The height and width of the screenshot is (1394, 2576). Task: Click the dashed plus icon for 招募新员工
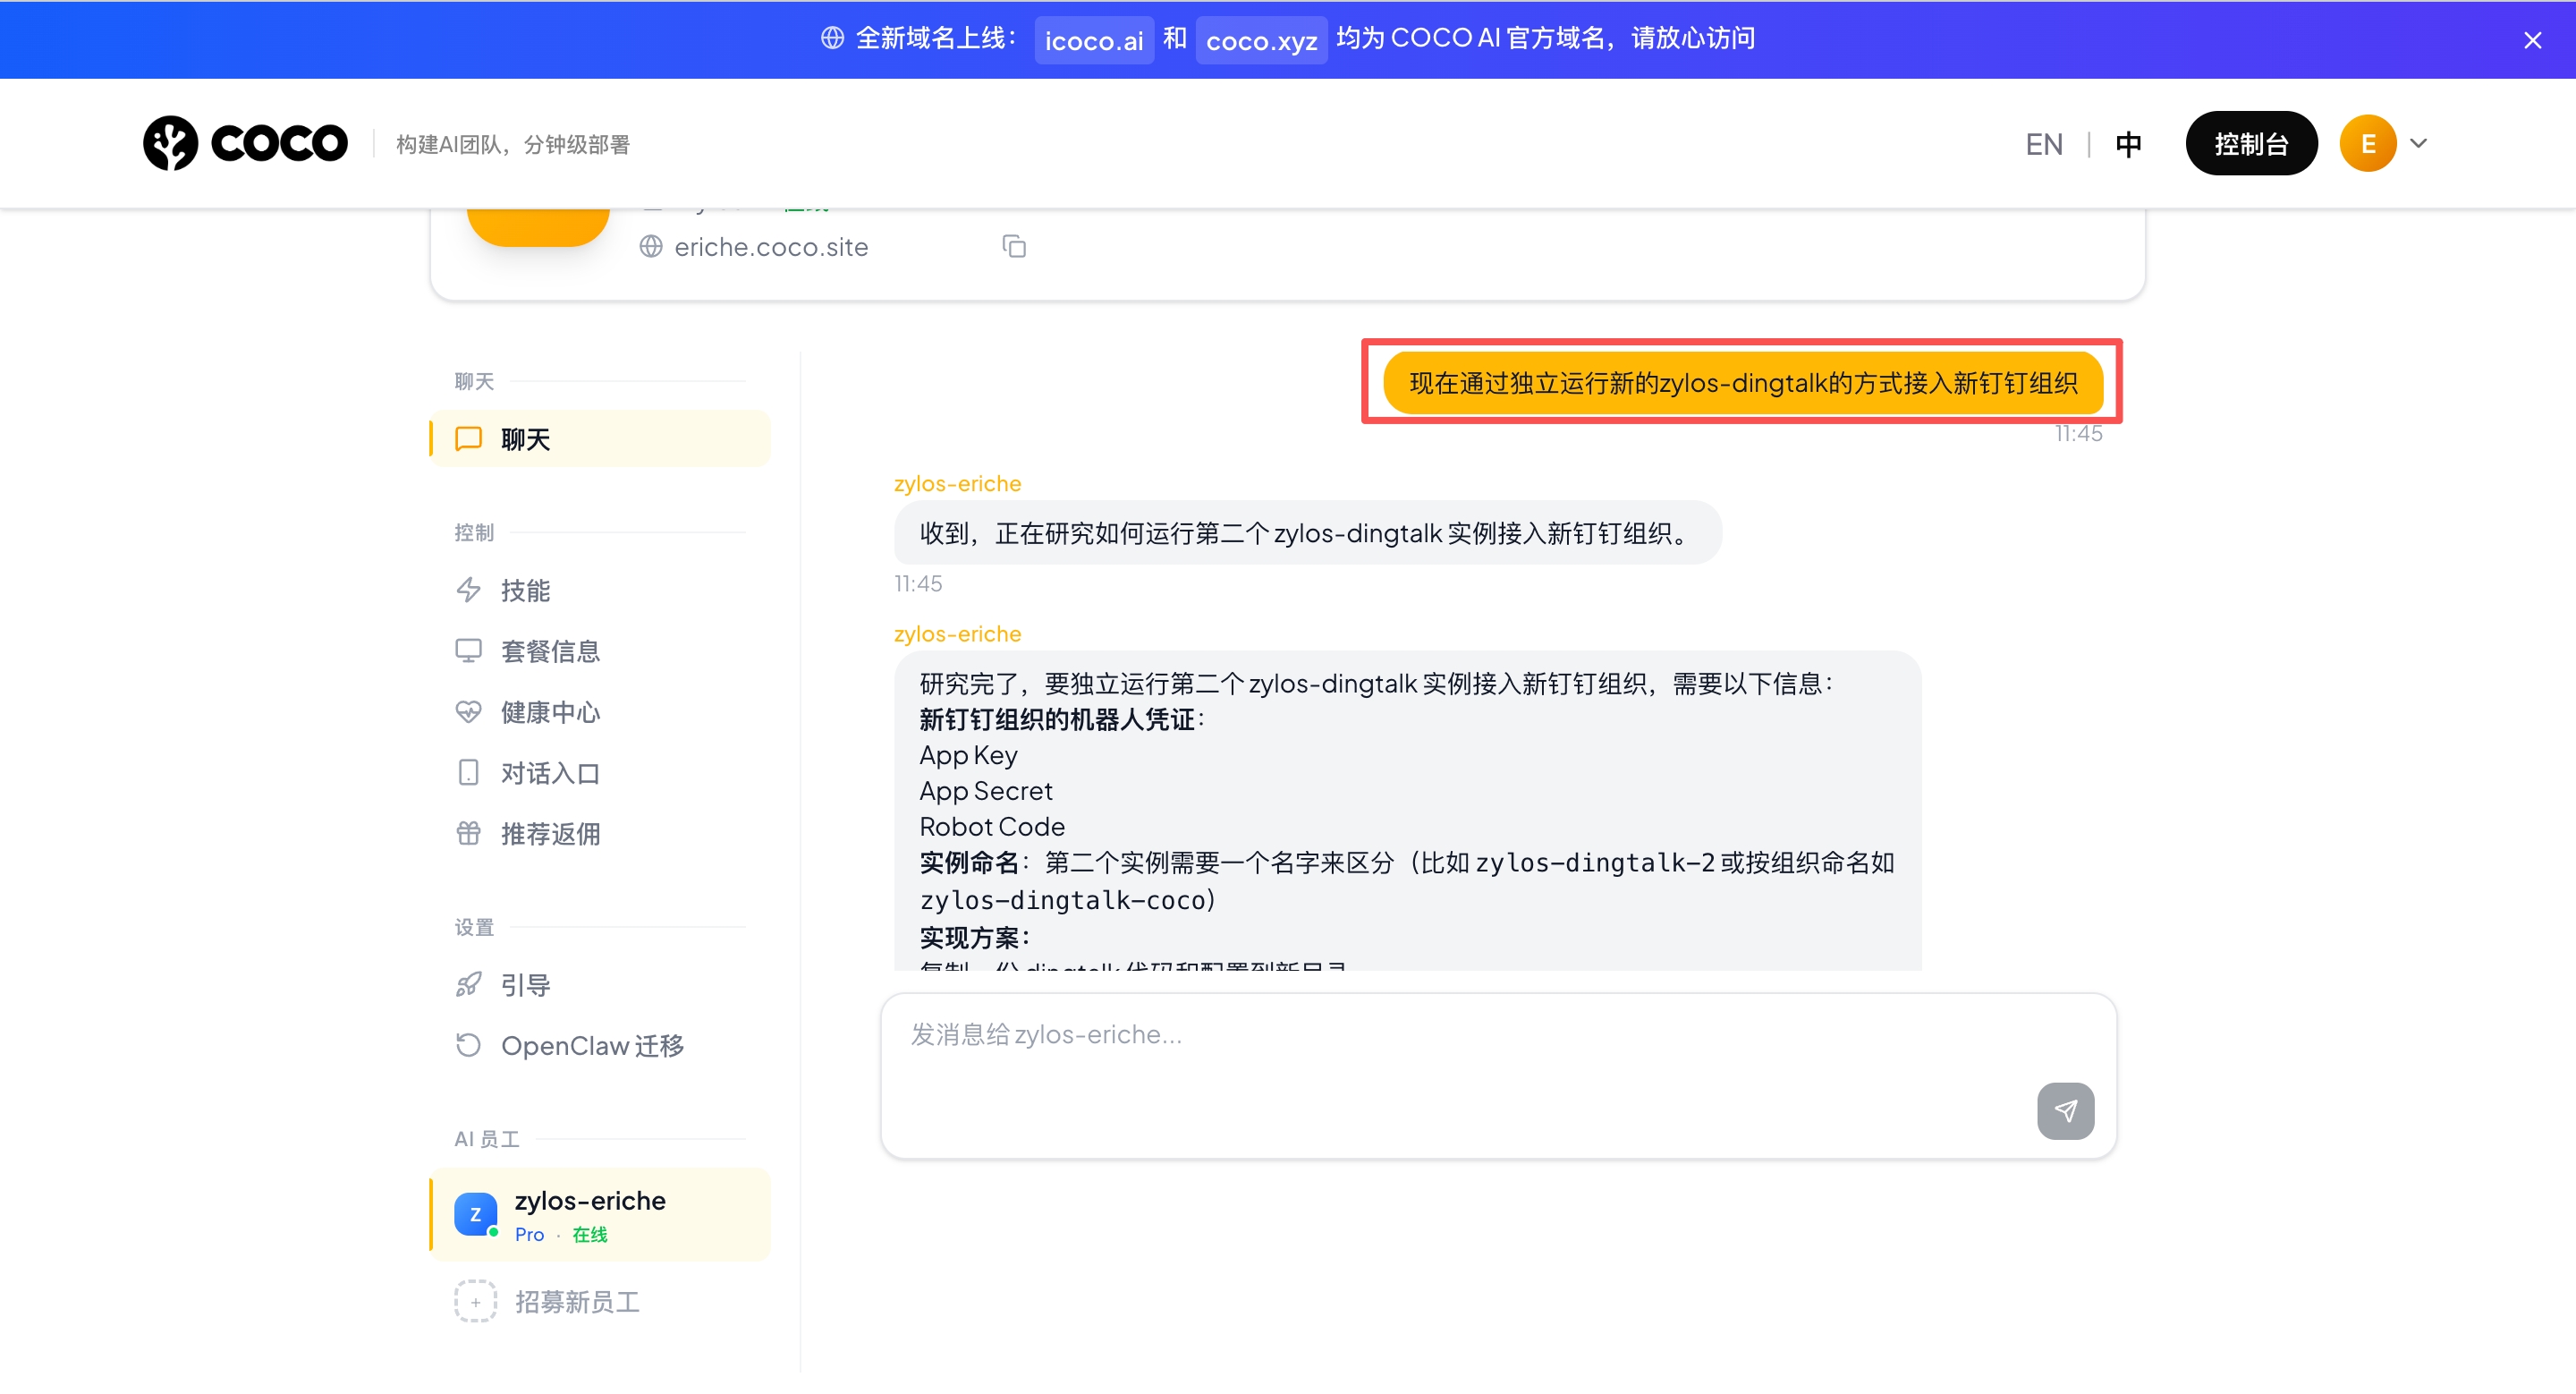[x=475, y=1302]
